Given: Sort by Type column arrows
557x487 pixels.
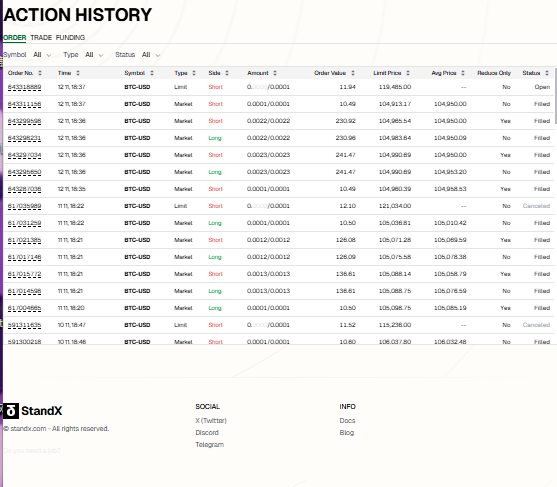Looking at the screenshot, I should click(x=194, y=73).
